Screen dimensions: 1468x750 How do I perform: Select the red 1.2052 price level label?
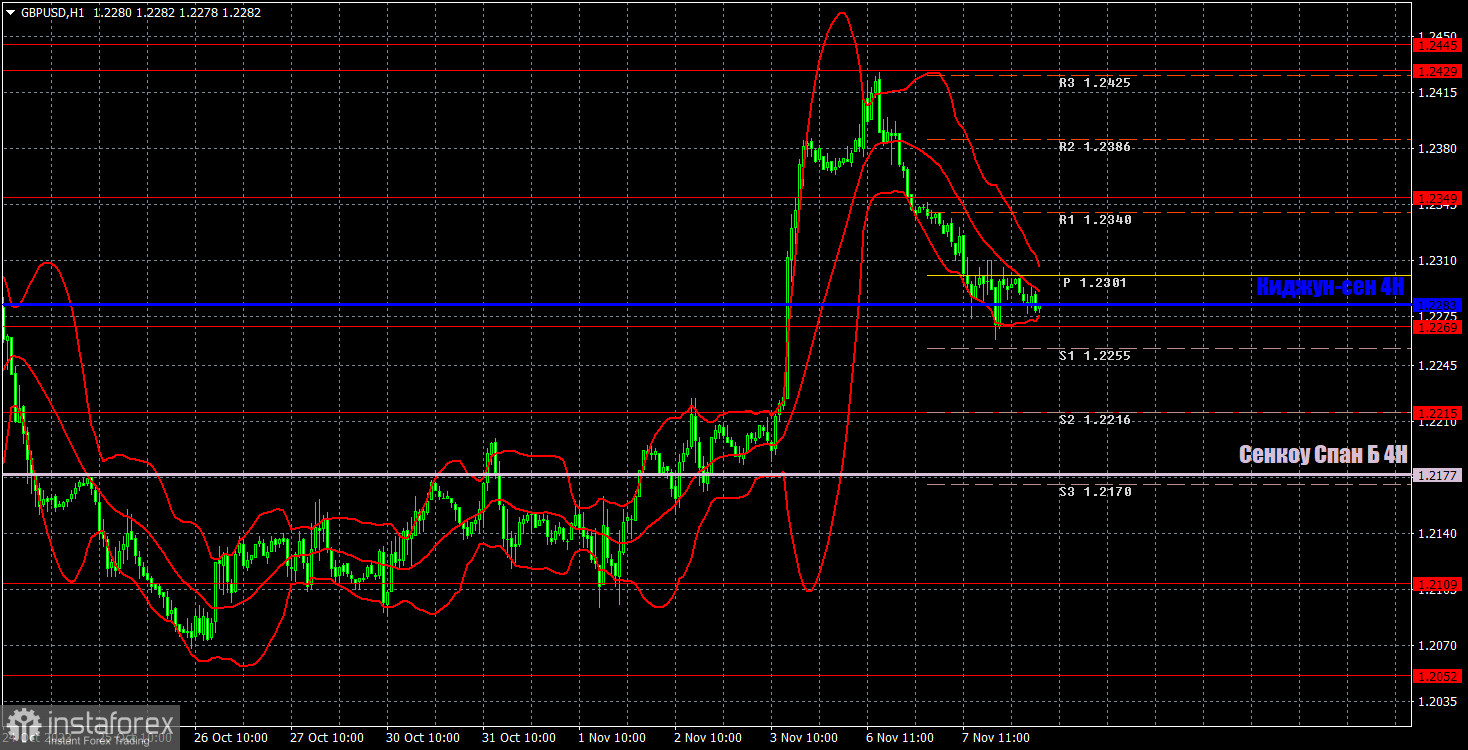1438,676
